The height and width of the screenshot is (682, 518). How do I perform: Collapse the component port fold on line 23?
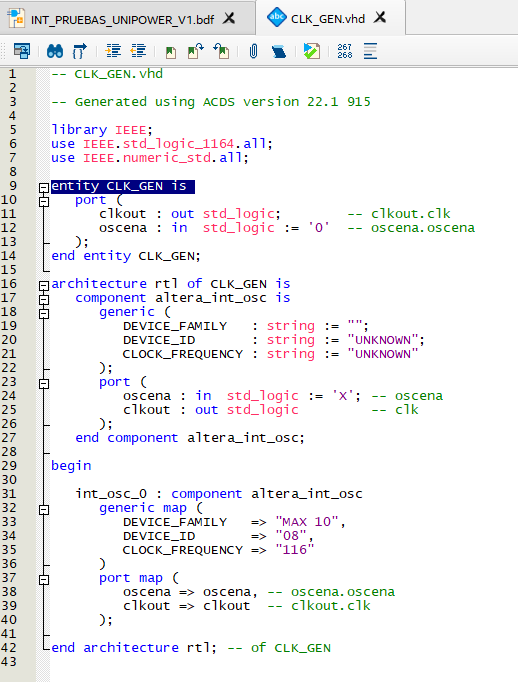(43, 383)
